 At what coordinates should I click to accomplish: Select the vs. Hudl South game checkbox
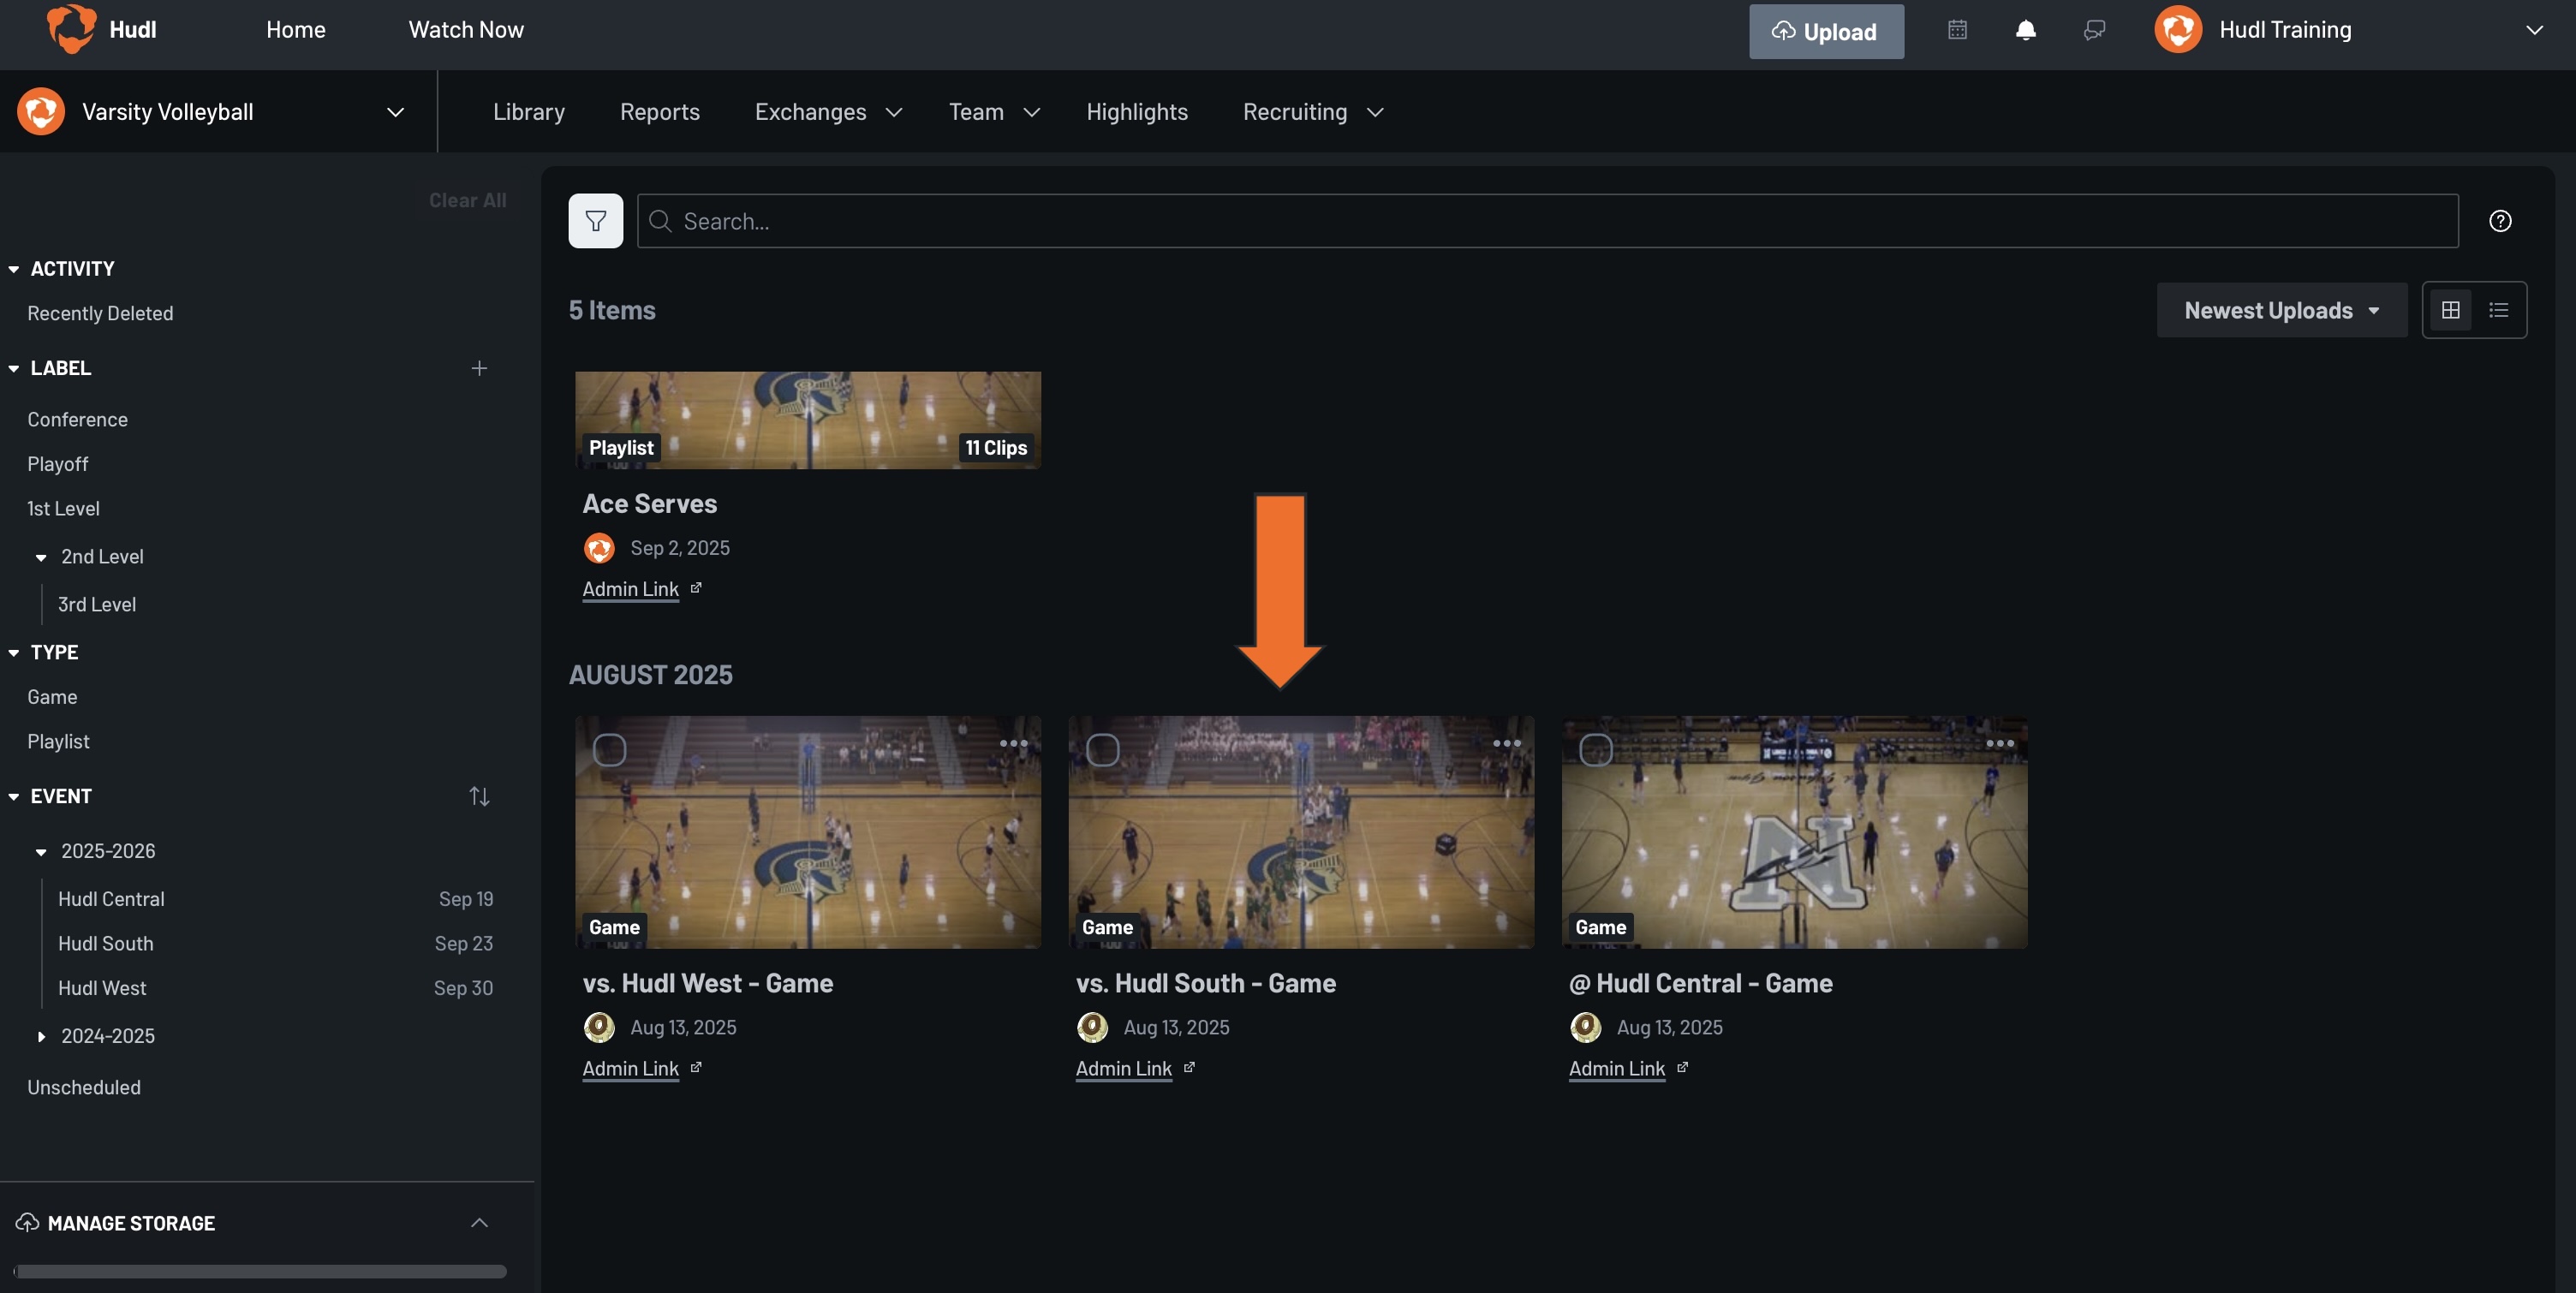click(1102, 750)
